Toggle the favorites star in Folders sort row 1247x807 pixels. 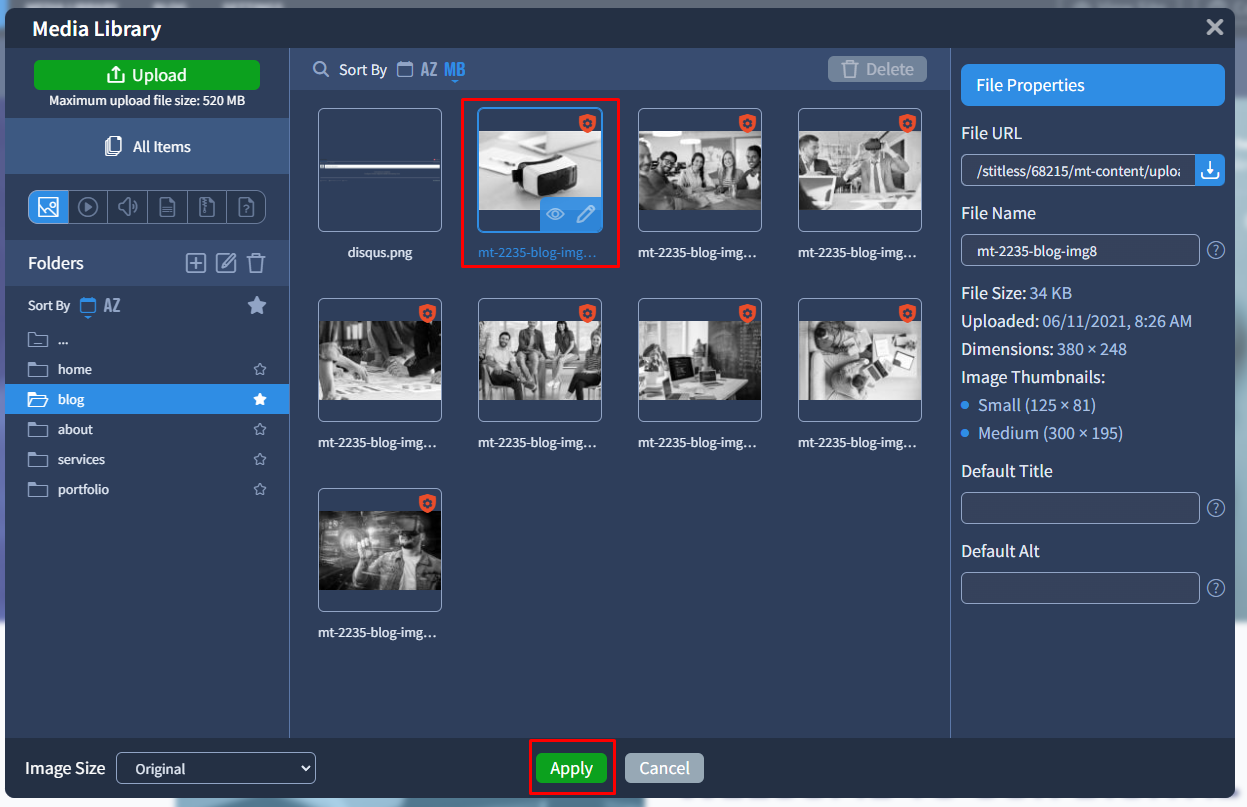click(x=257, y=305)
